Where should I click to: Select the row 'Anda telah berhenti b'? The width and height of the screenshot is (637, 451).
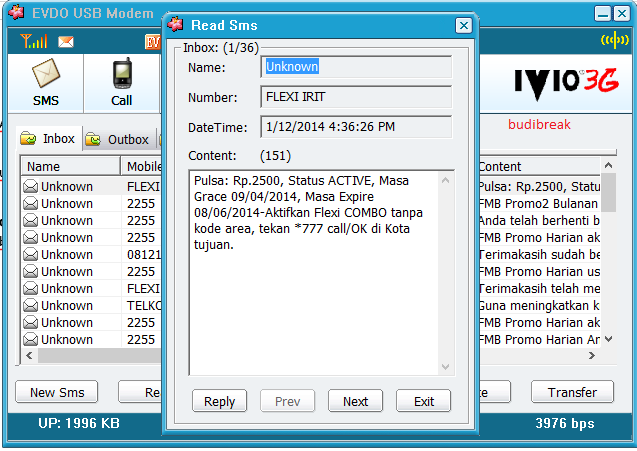[540, 221]
